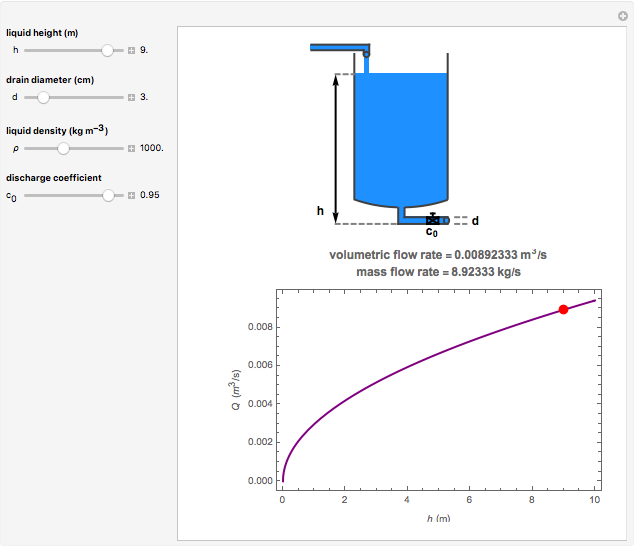Expand the discharge coefficient c0 slider controls

click(131, 196)
